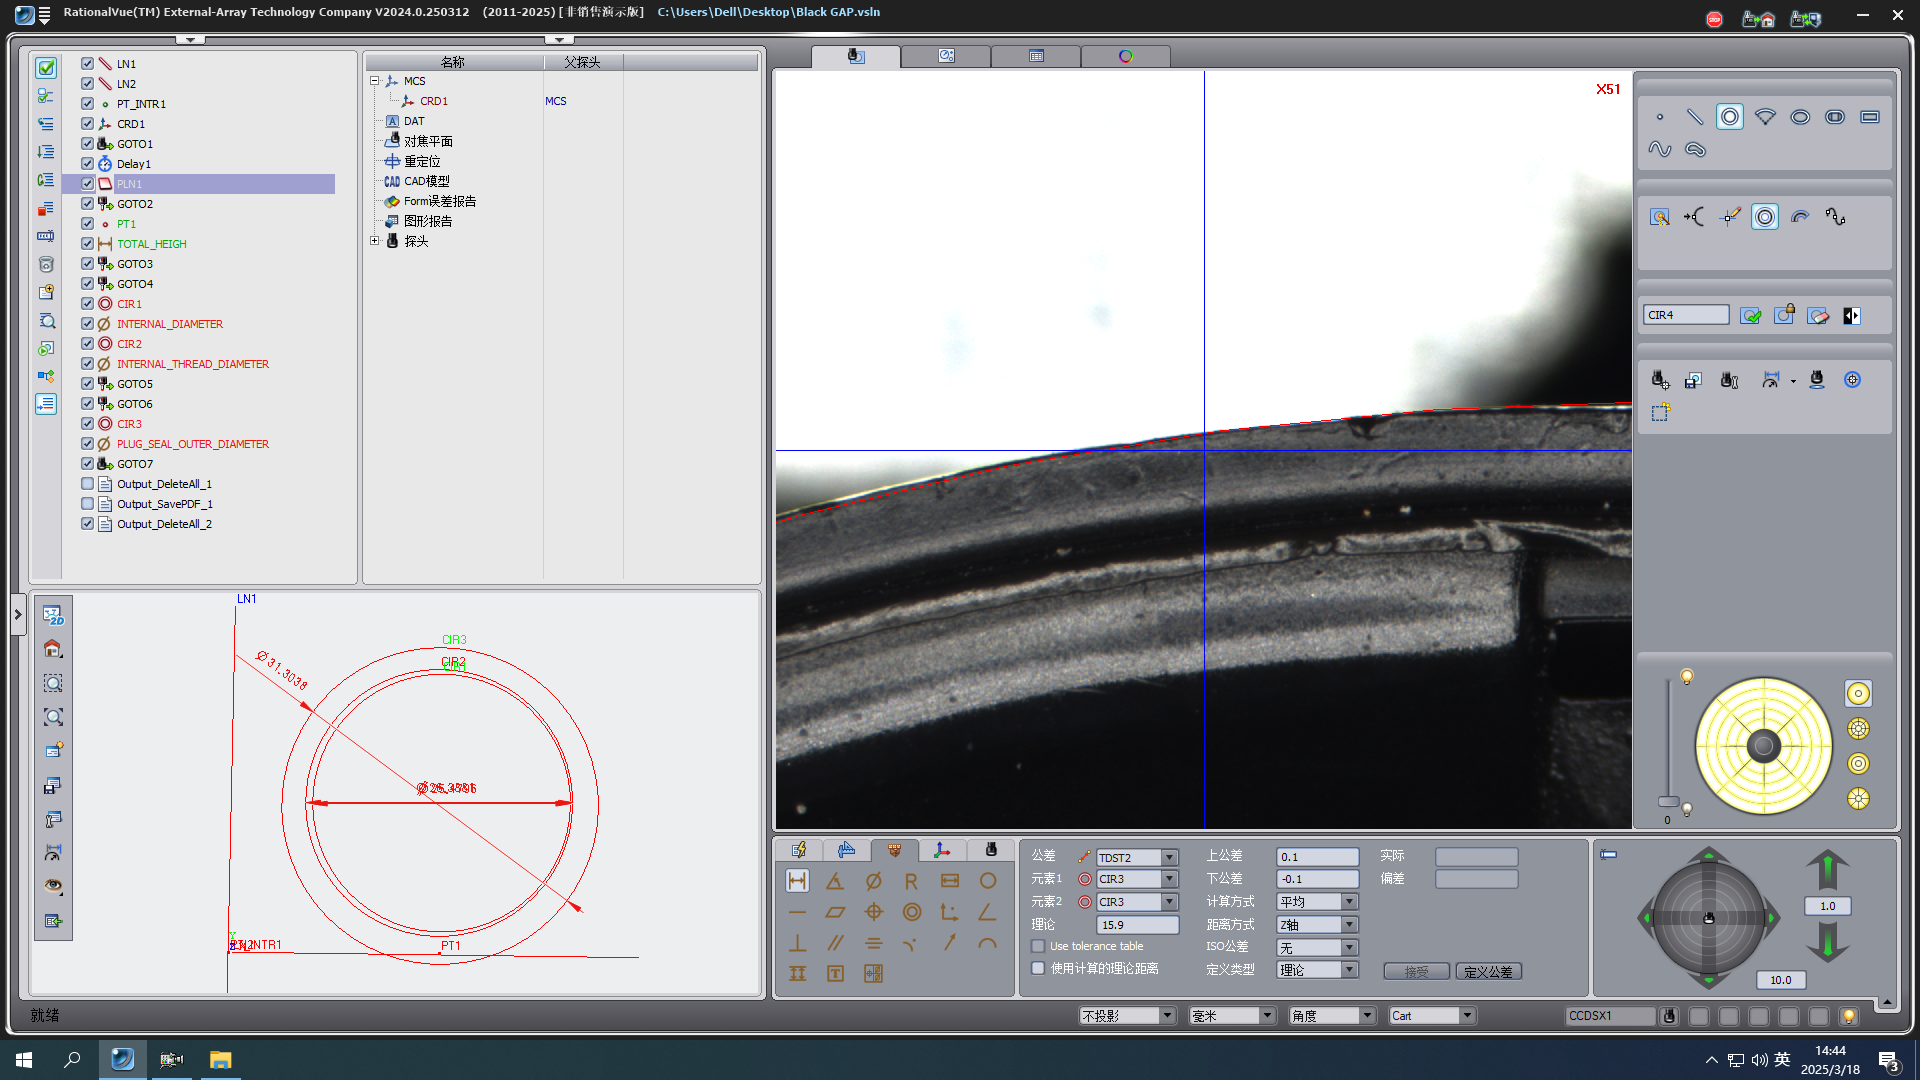Select the line element tool
Image resolution: width=1920 pixels, height=1080 pixels.
coord(1695,117)
